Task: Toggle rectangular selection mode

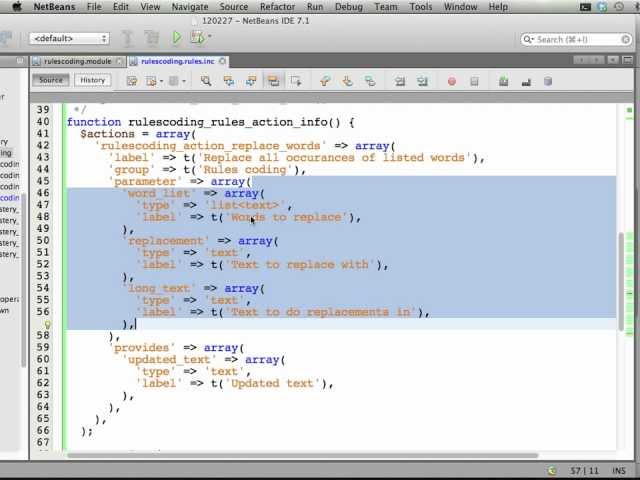Action: click(x=296, y=81)
